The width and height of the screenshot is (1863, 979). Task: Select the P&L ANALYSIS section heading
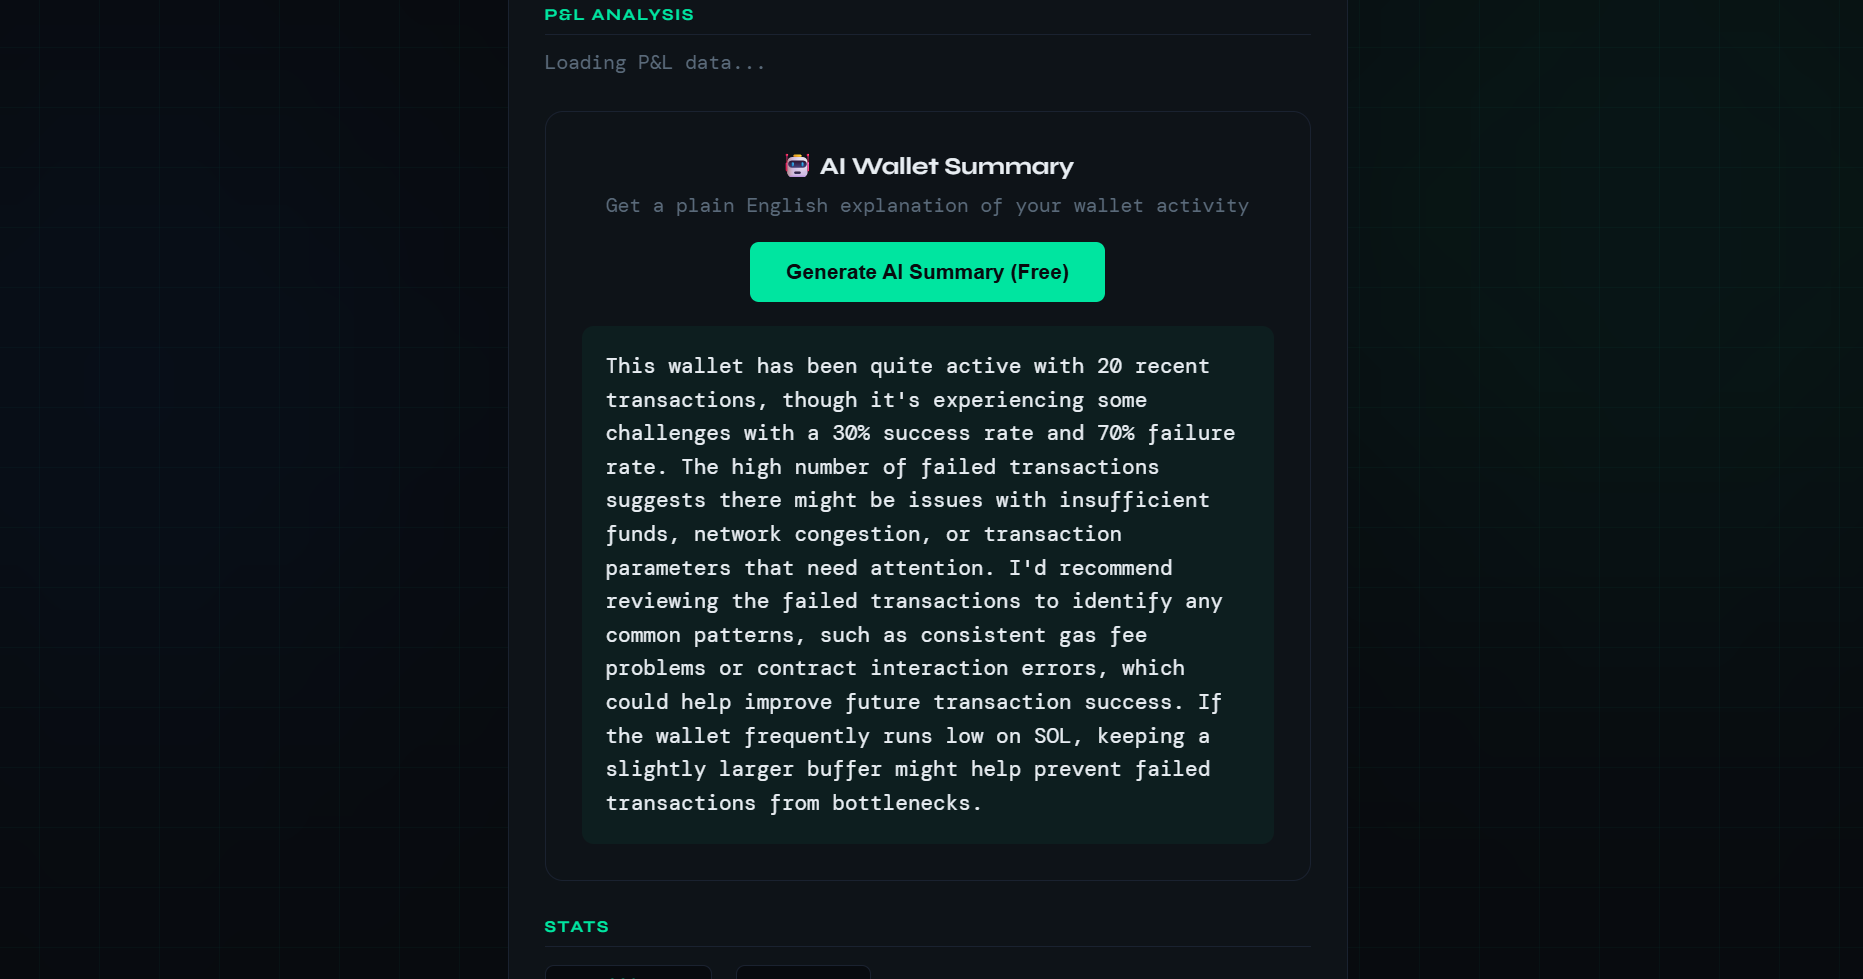tap(619, 14)
